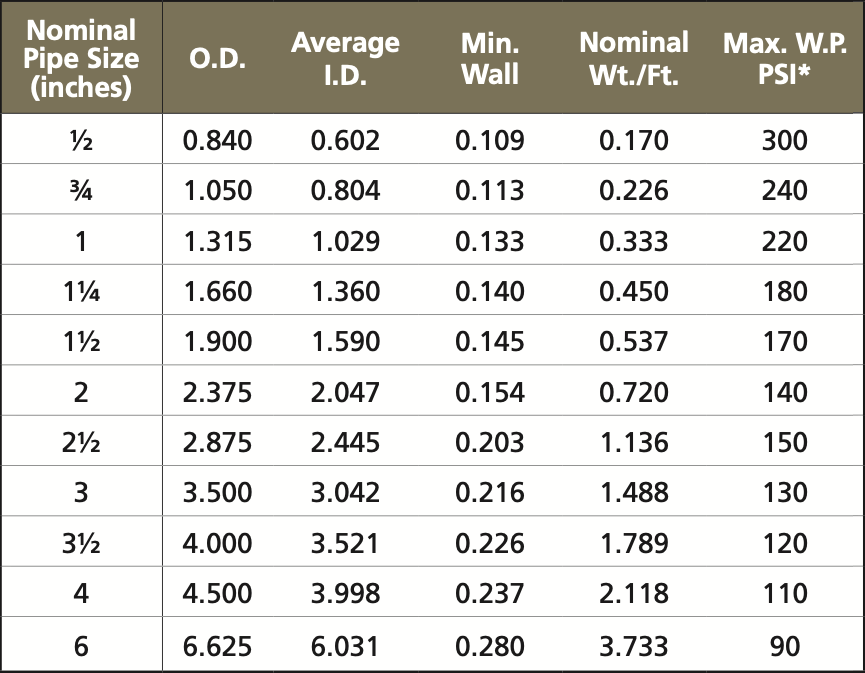Click the ½ pipe size cell
The image size is (865, 673).
81,140
